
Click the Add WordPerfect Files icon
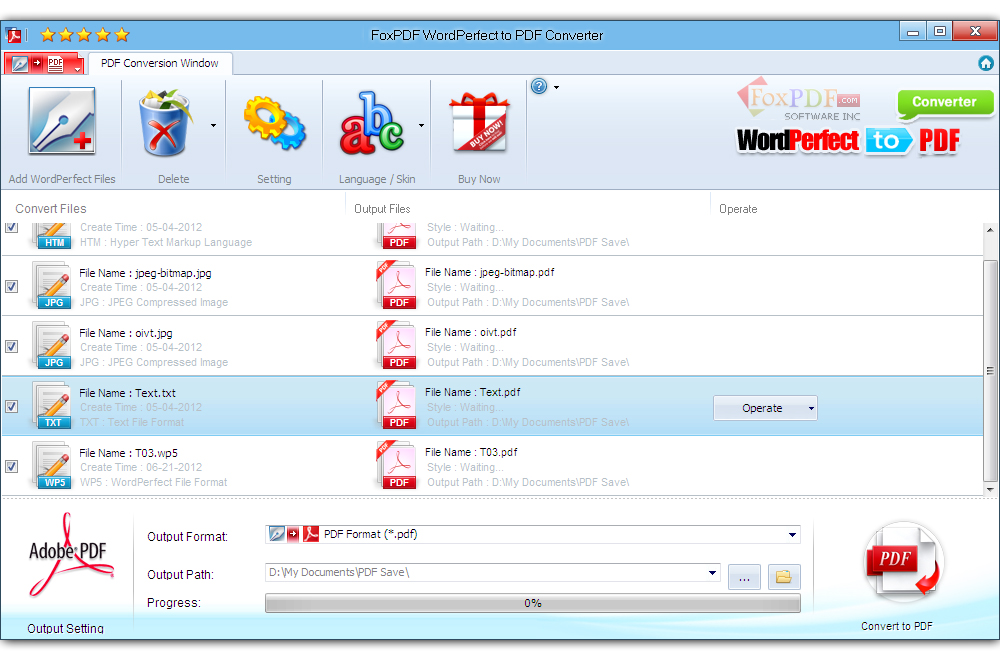click(x=62, y=121)
